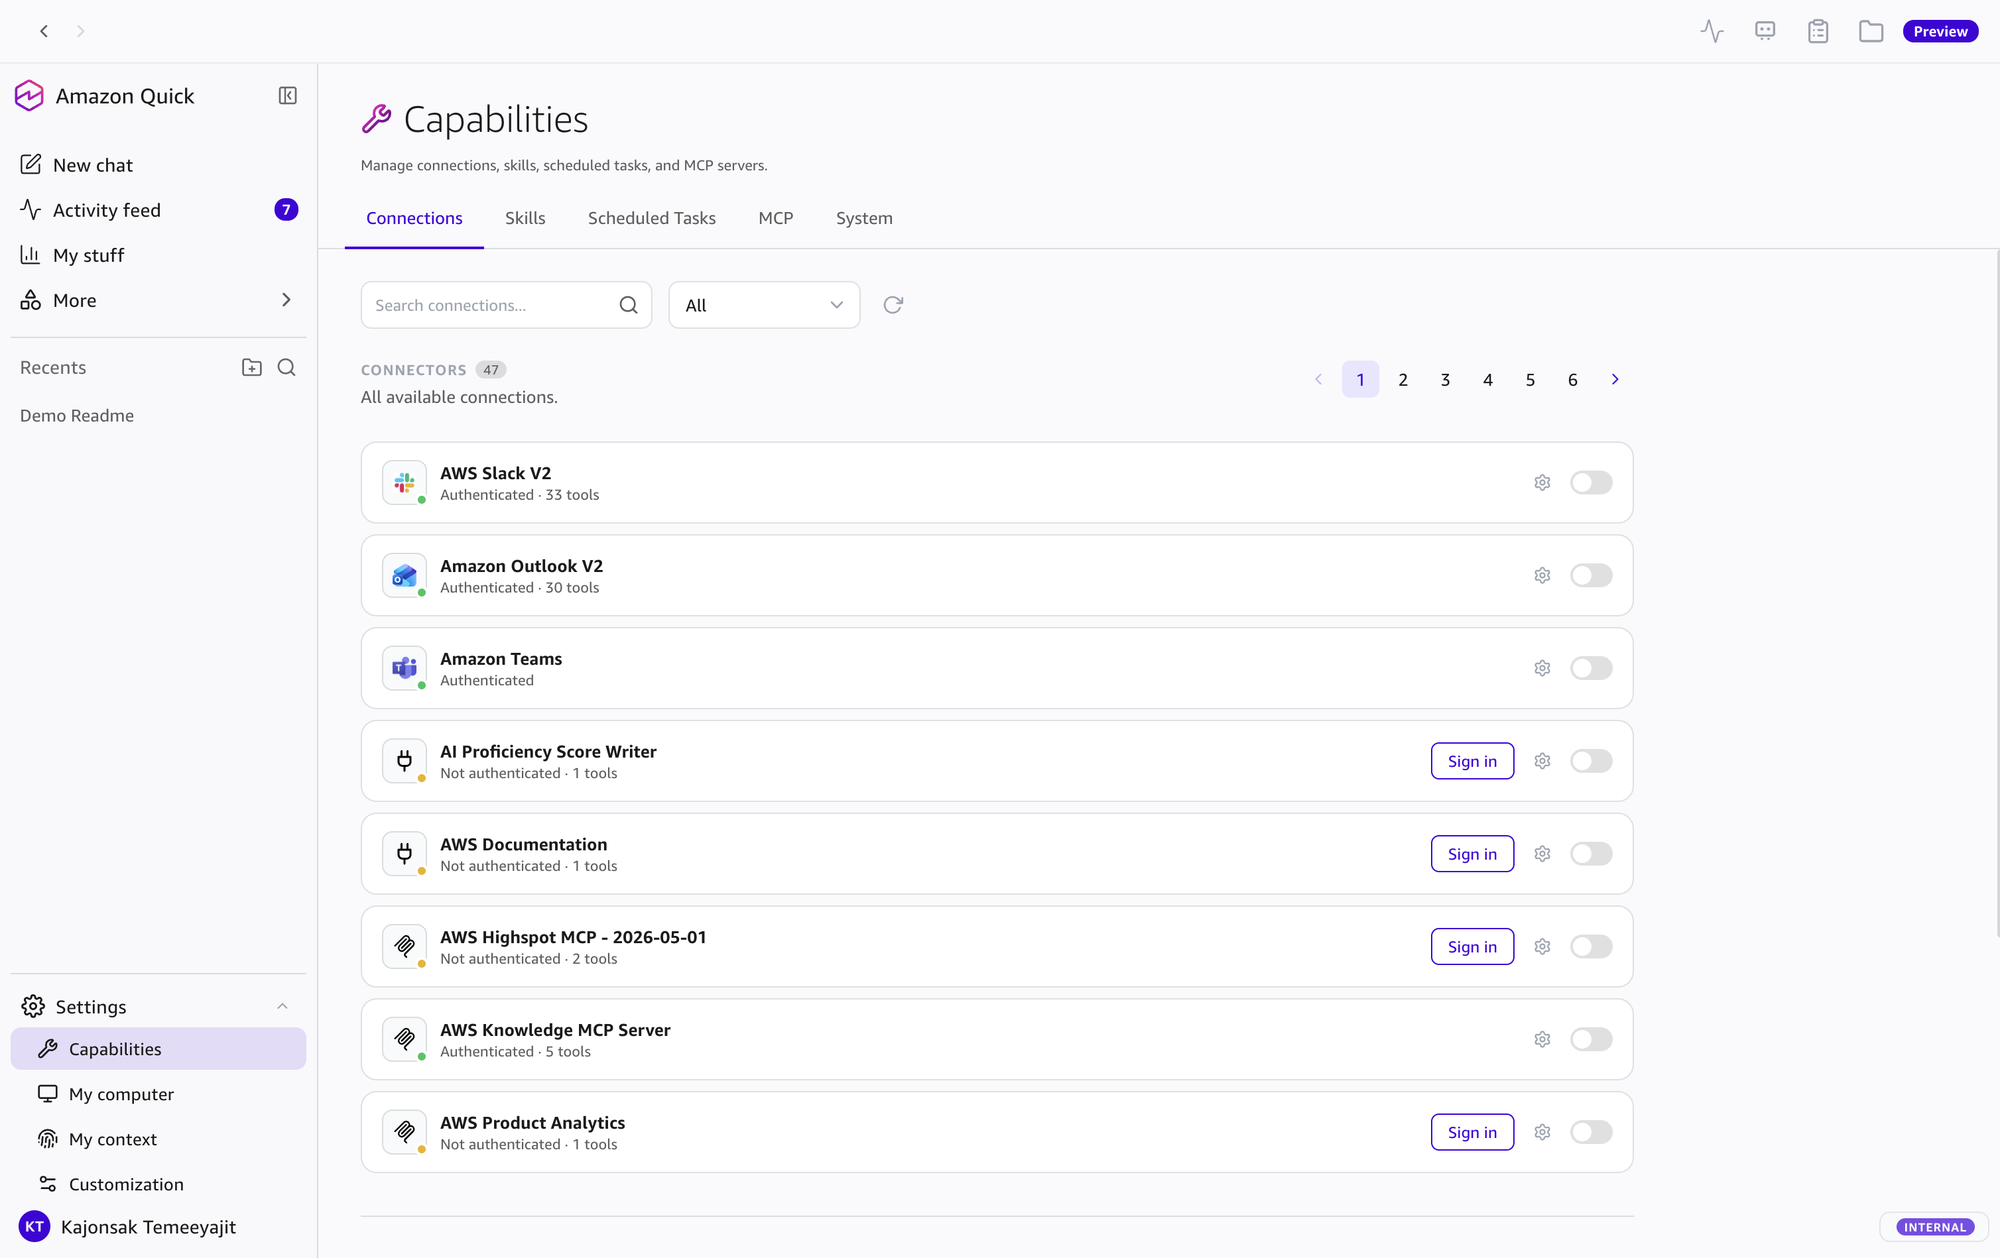Toggle AI Proficiency Score Writer connector

click(x=1591, y=761)
